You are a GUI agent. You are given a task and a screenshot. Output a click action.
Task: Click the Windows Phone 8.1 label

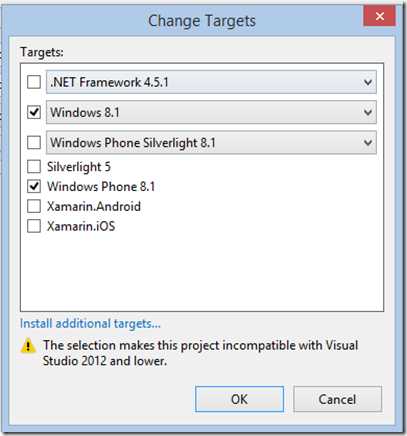pyautogui.click(x=101, y=187)
